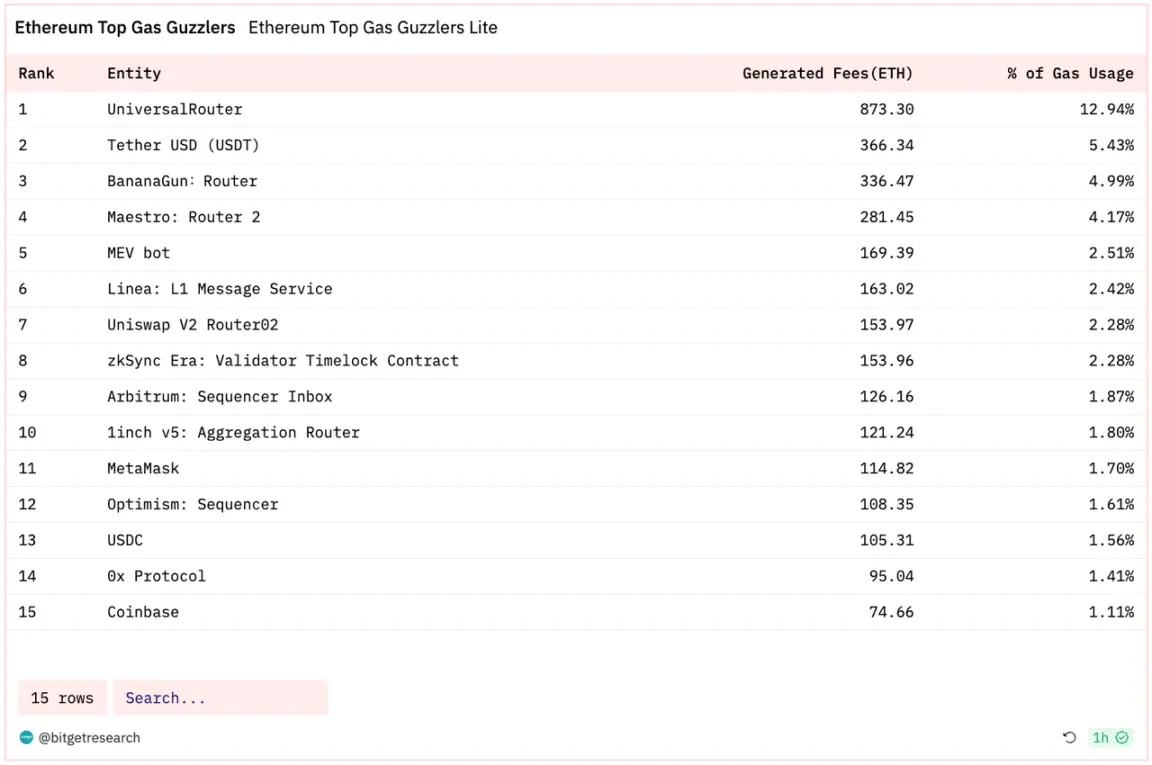This screenshot has width=1152, height=765.
Task: Open the @bitgetresearch profile link
Action: click(x=89, y=738)
